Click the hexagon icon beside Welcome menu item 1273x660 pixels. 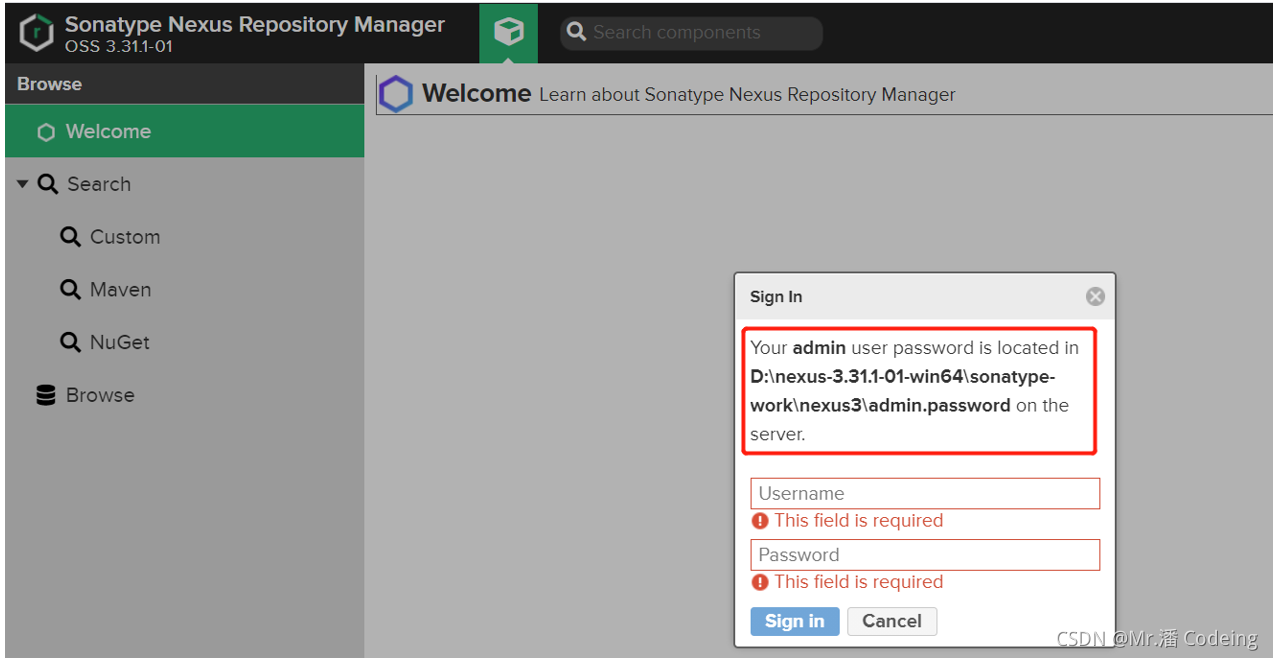[x=46, y=132]
